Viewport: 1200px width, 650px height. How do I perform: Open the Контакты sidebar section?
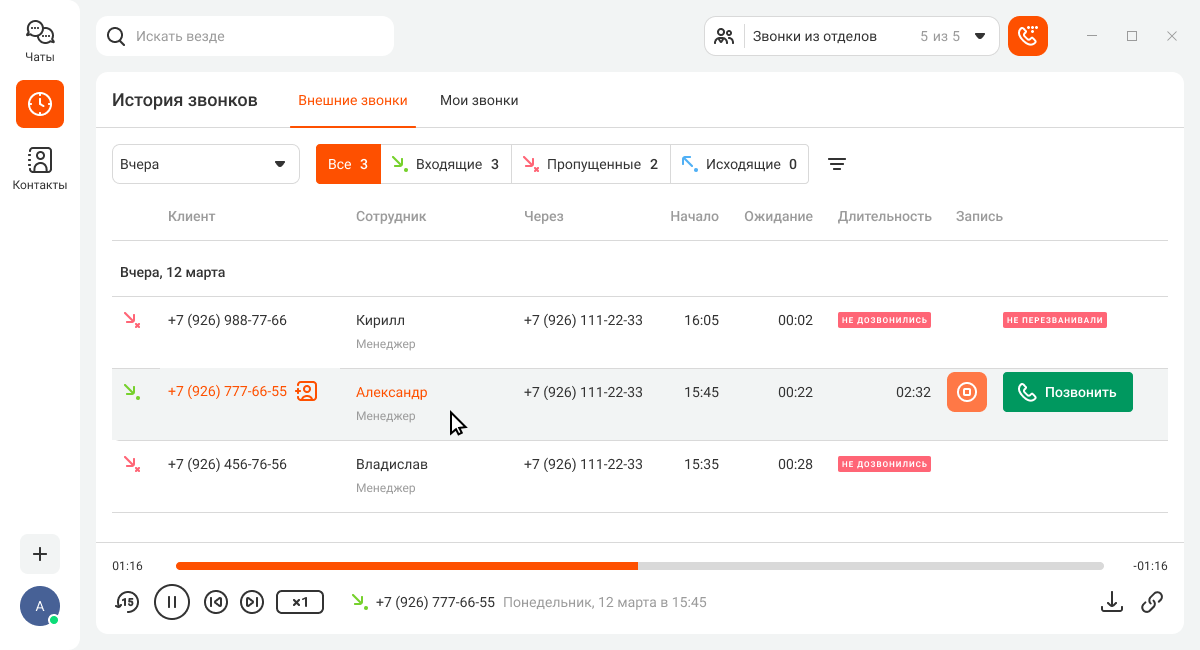tap(40, 169)
